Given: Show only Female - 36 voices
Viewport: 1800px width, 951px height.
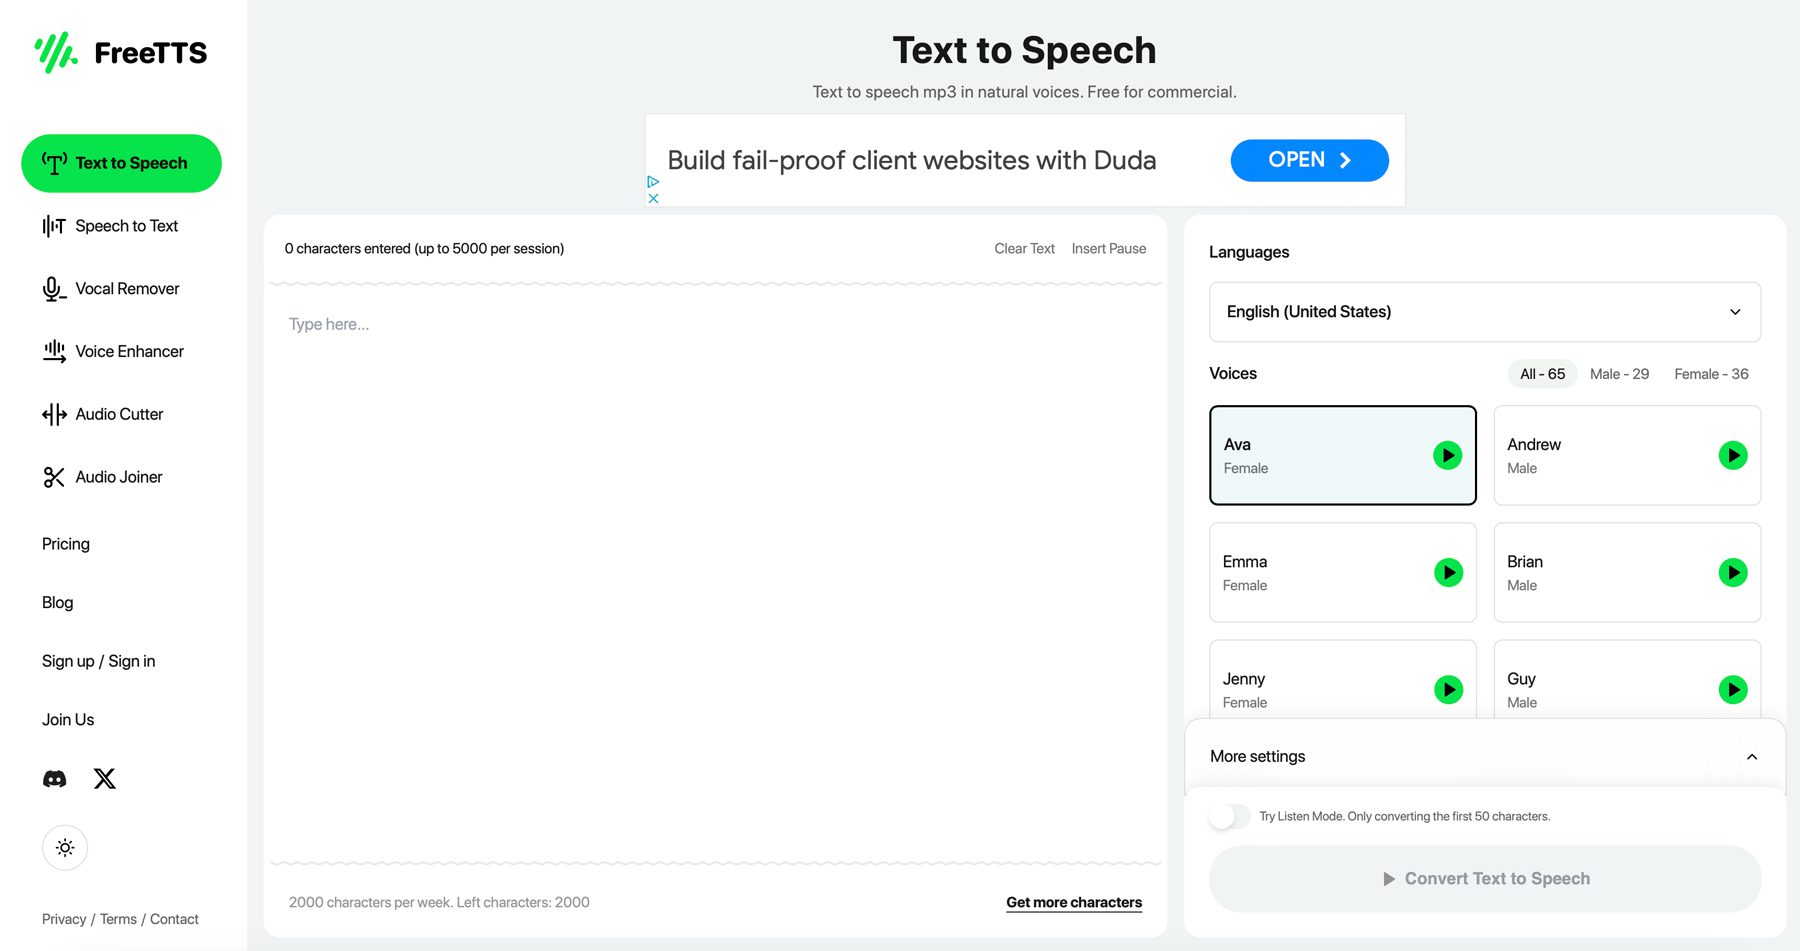Looking at the screenshot, I should coord(1710,373).
